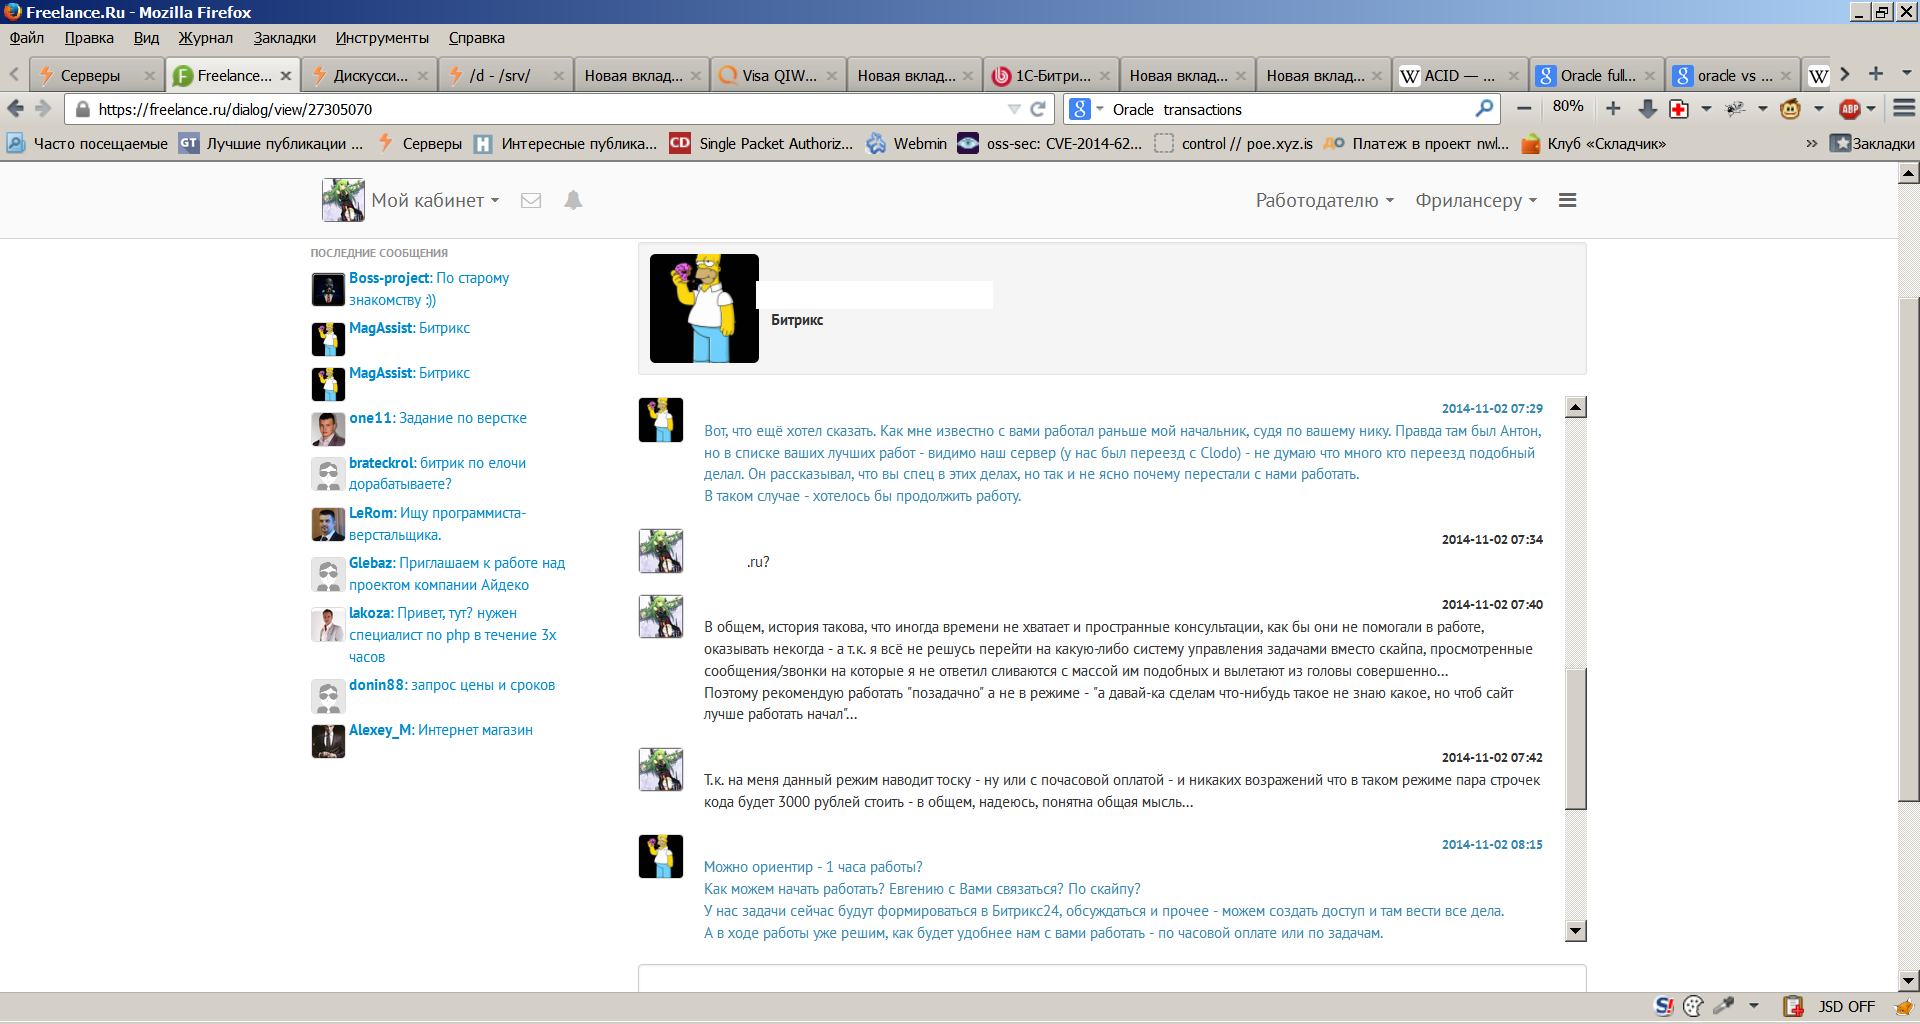This screenshot has height=1024, width=1920.
Task: Open the Adblock Plus dropdown arrow
Action: [1871, 109]
